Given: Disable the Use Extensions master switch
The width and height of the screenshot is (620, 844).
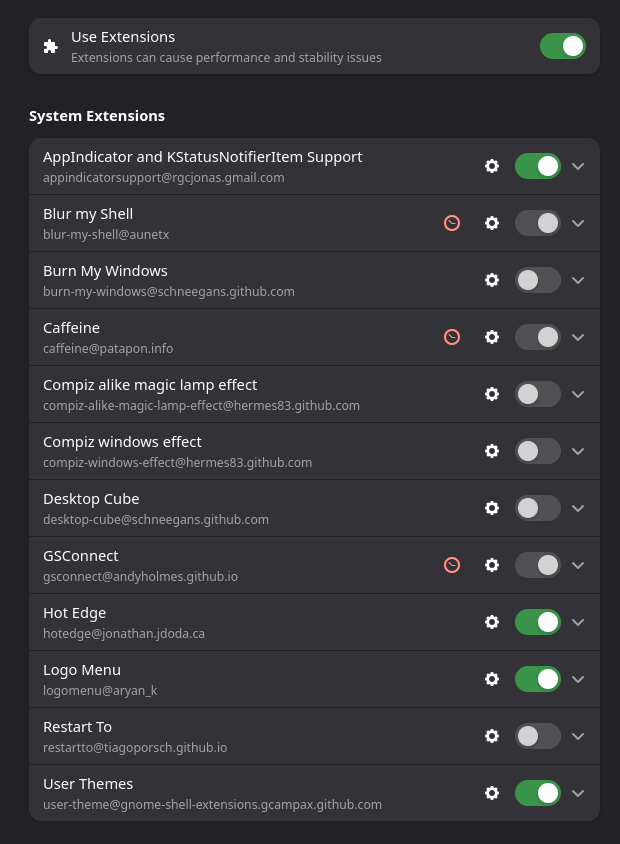Looking at the screenshot, I should (562, 46).
